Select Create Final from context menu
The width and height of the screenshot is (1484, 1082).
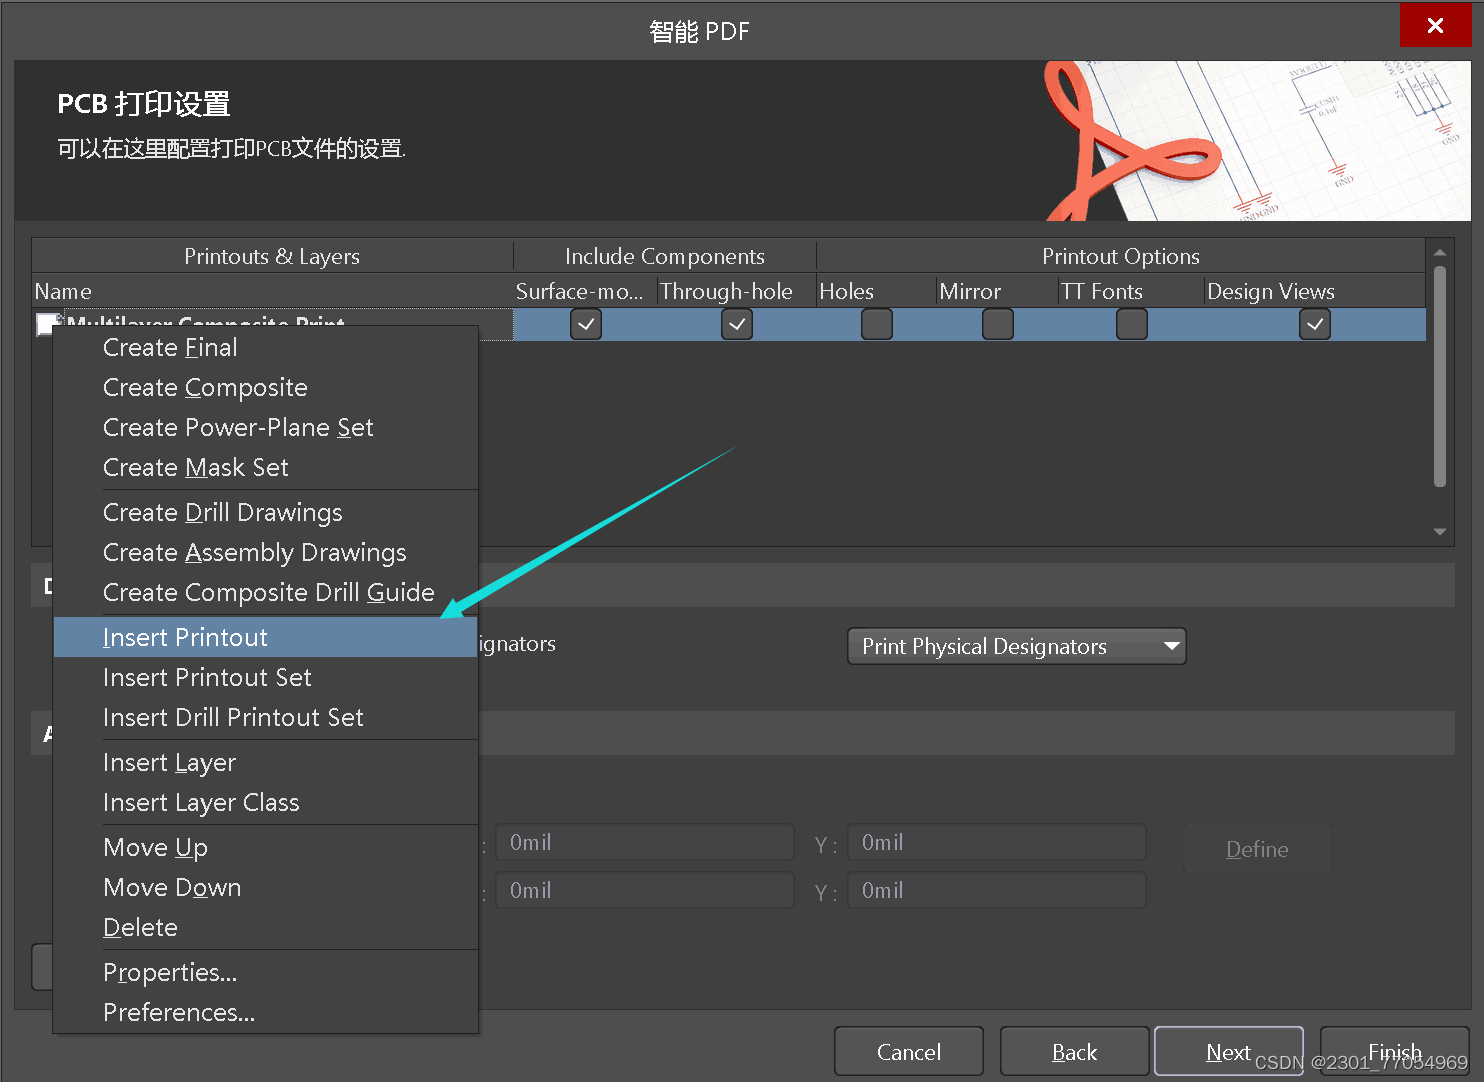(x=265, y=348)
